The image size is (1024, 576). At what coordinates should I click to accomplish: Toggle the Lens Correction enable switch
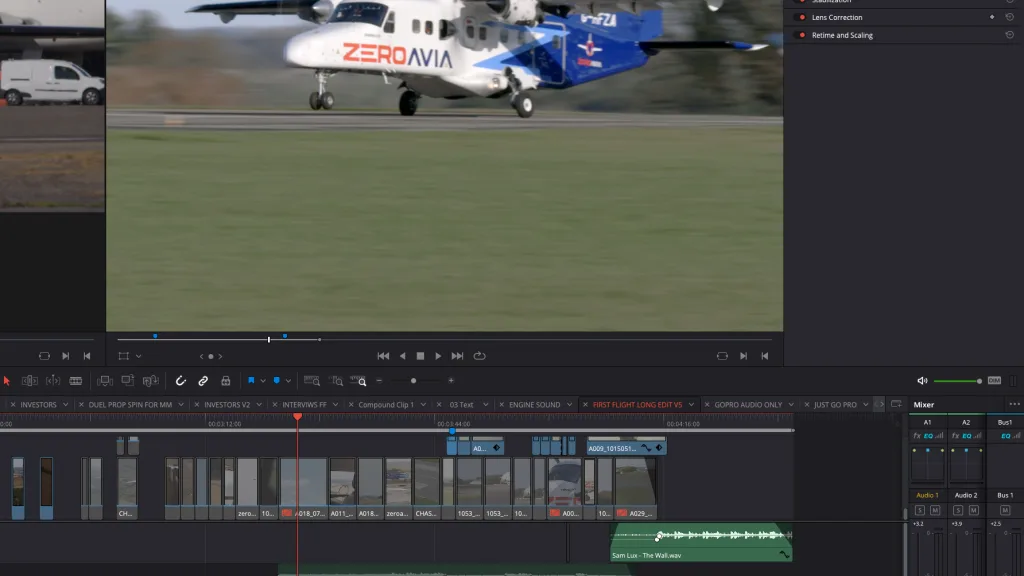click(x=801, y=17)
